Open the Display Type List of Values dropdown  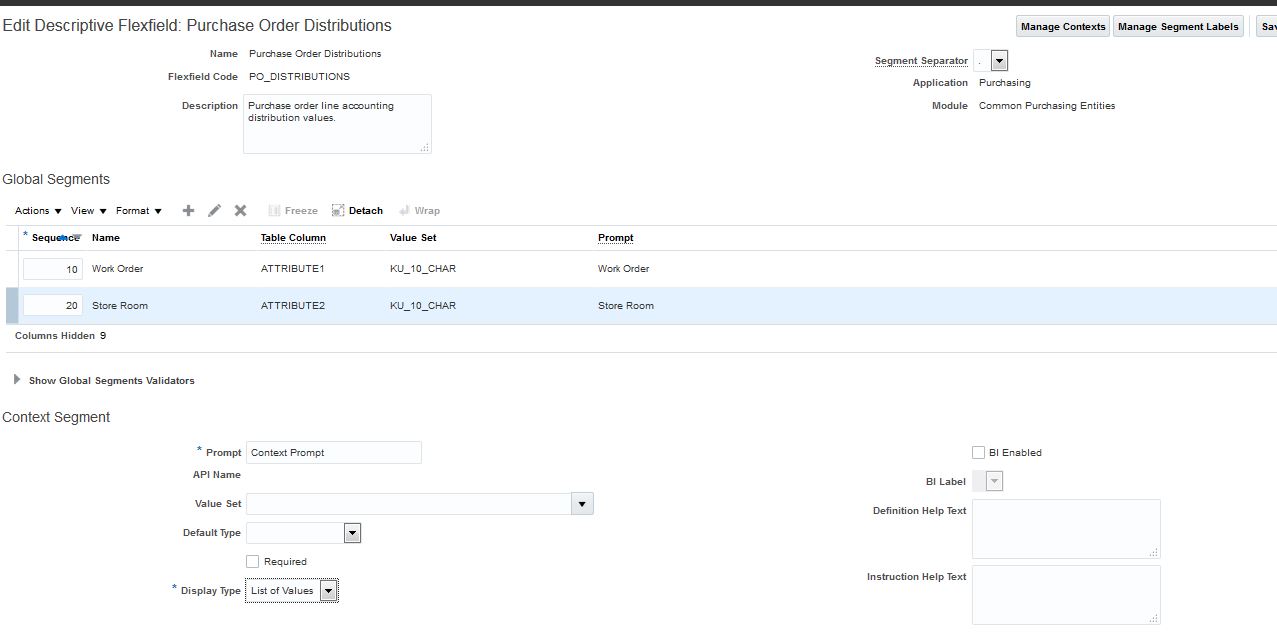point(330,591)
